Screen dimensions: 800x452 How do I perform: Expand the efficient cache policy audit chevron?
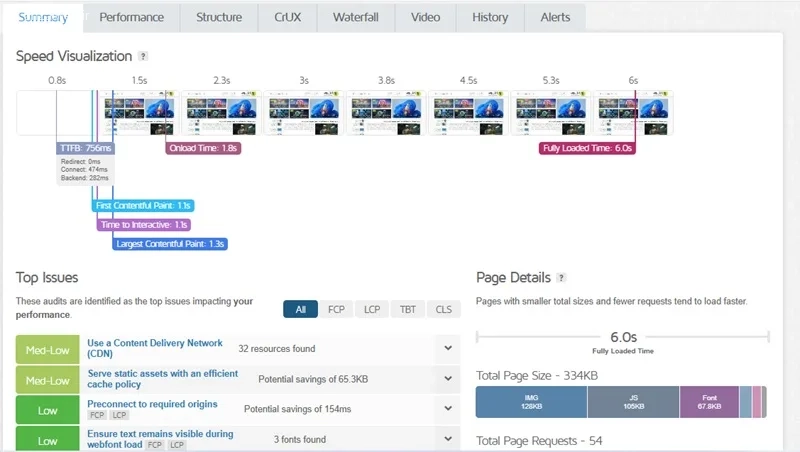pyautogui.click(x=448, y=379)
